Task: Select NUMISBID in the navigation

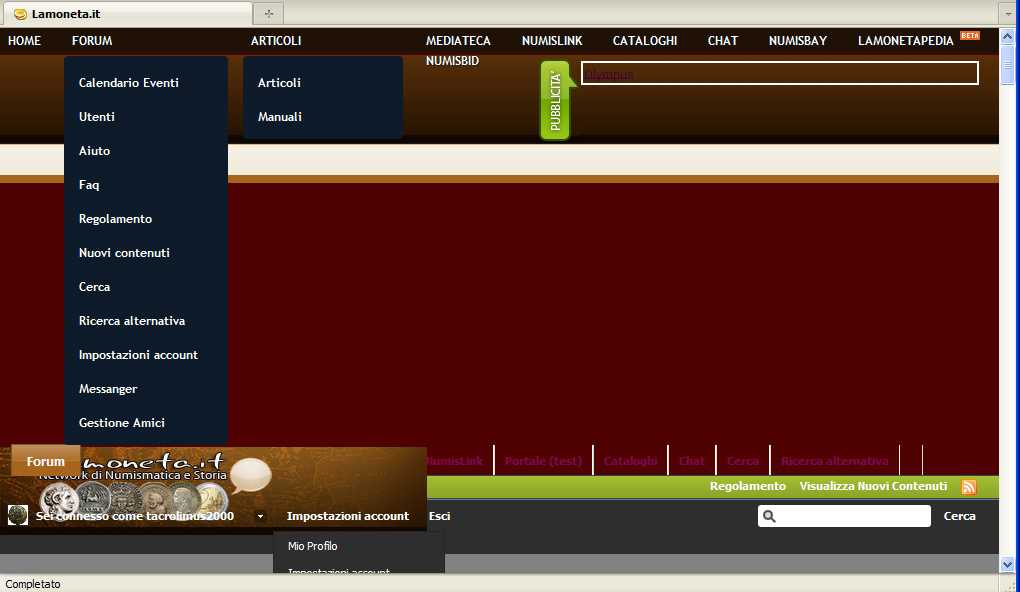Action: [x=452, y=61]
